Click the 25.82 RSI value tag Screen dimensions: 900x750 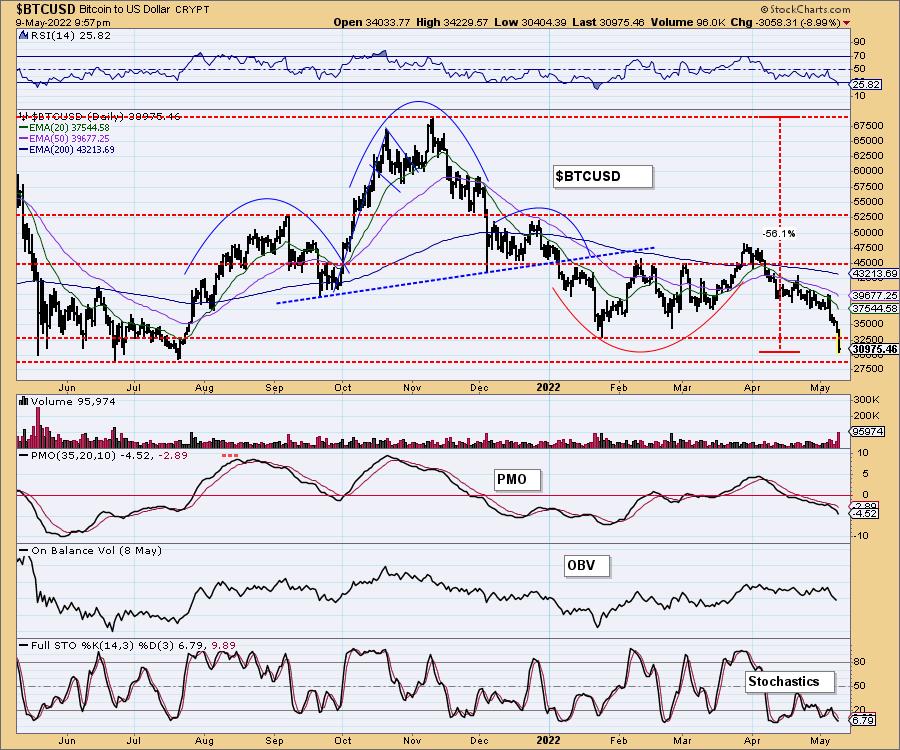(x=866, y=84)
